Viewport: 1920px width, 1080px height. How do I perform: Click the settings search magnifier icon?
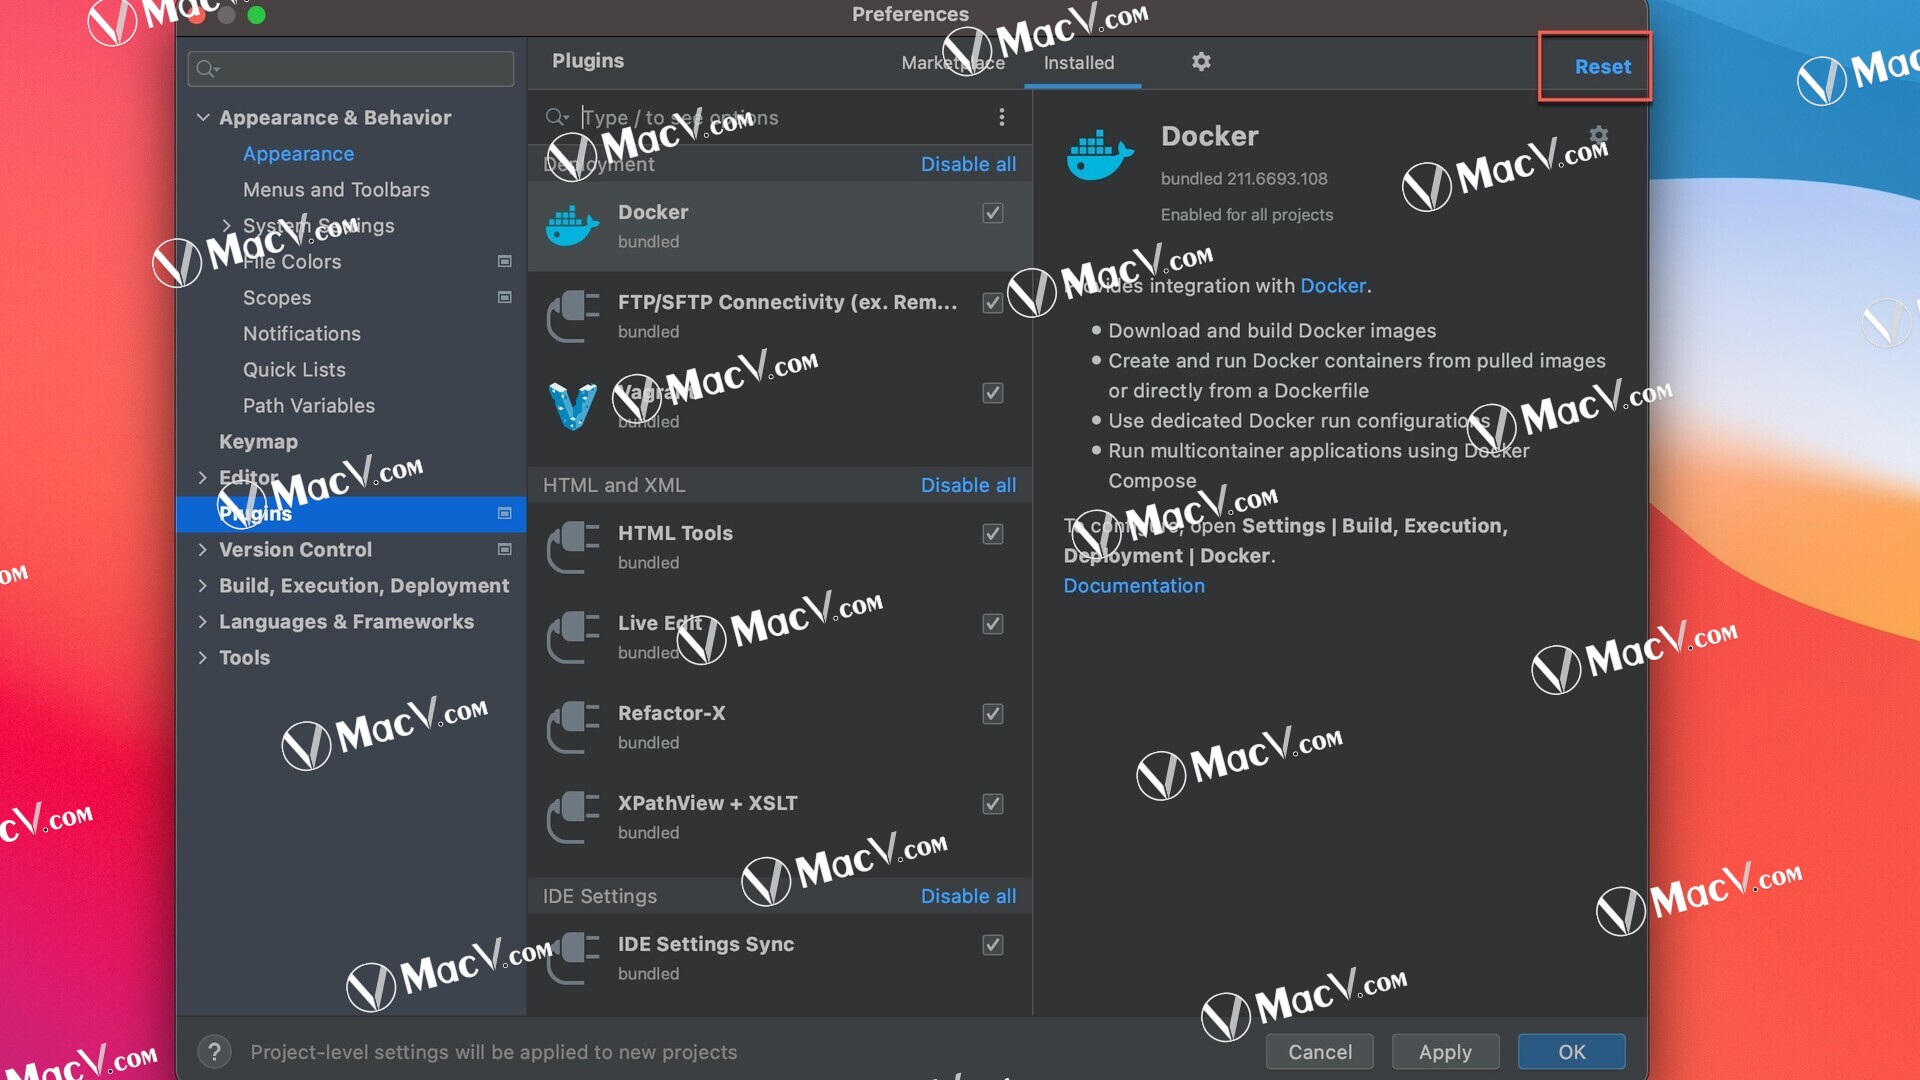click(x=207, y=68)
